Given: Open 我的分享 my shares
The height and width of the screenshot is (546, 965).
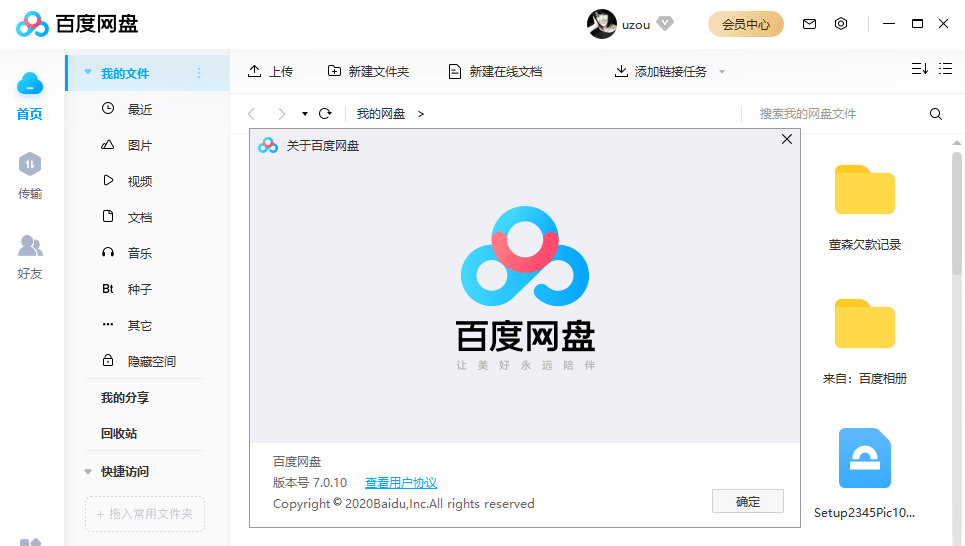Looking at the screenshot, I should (125, 398).
